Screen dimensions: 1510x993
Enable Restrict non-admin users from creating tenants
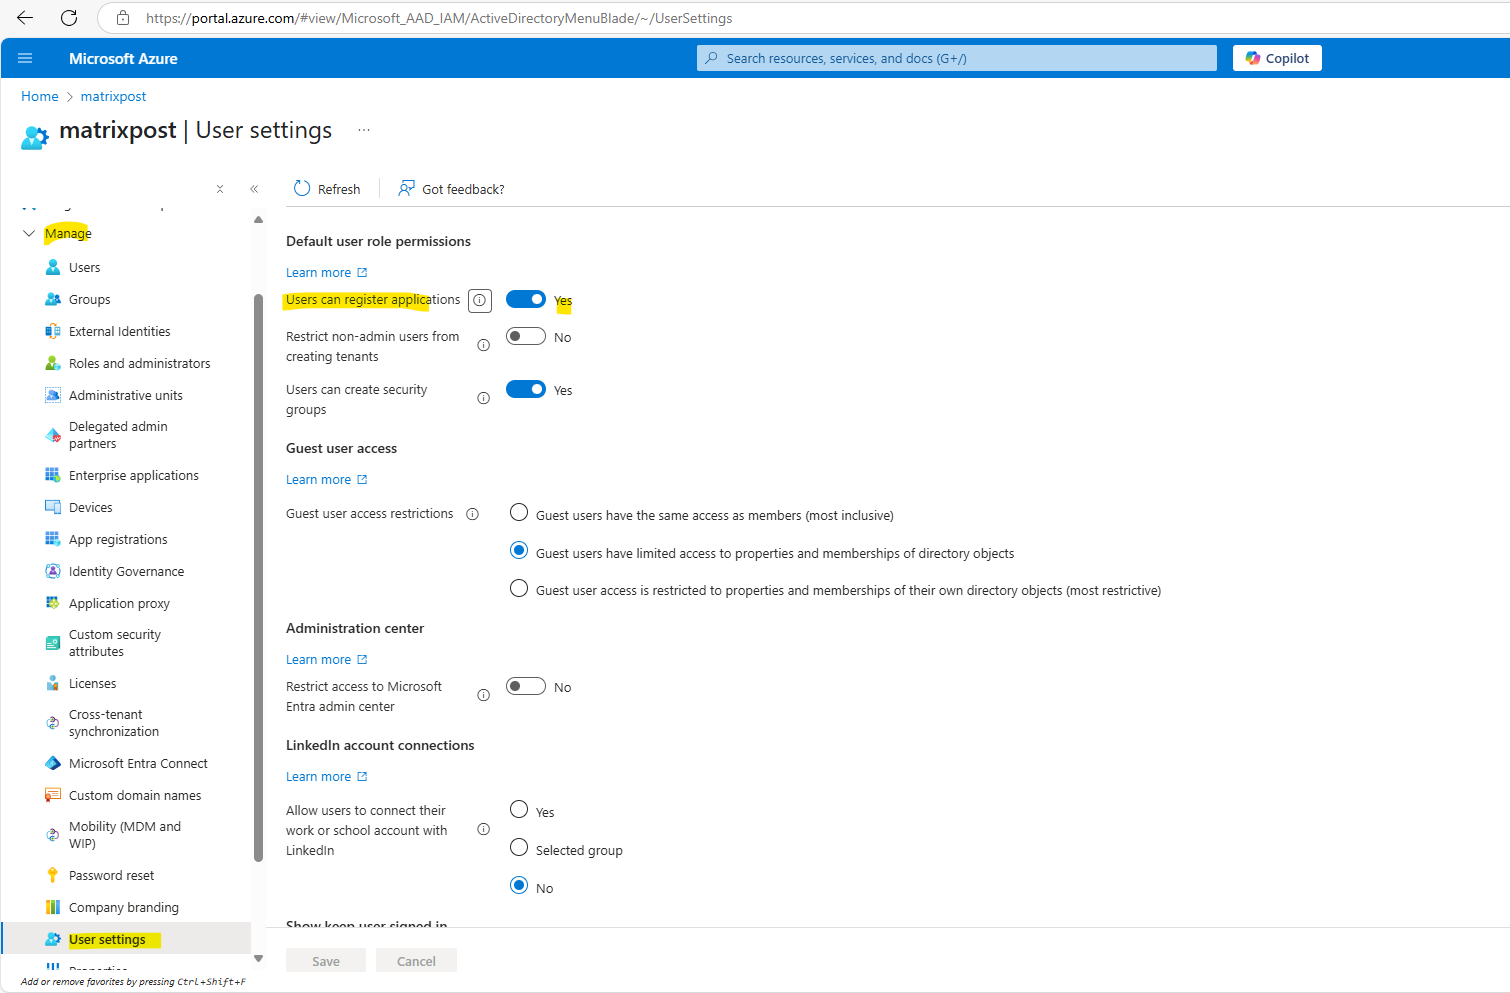[x=526, y=336]
